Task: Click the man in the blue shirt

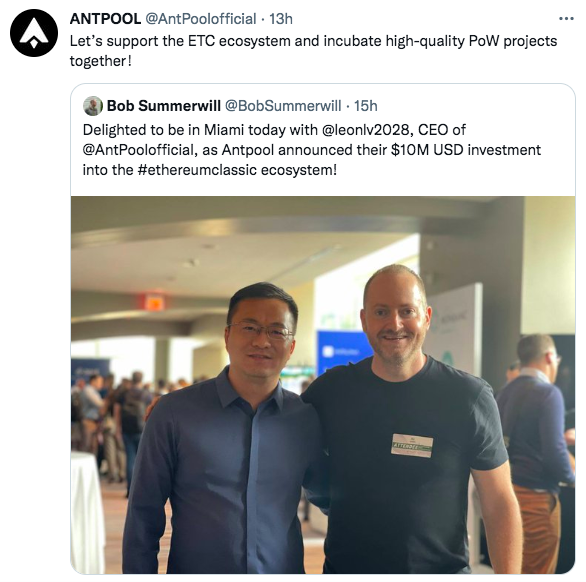Action: coord(224,430)
